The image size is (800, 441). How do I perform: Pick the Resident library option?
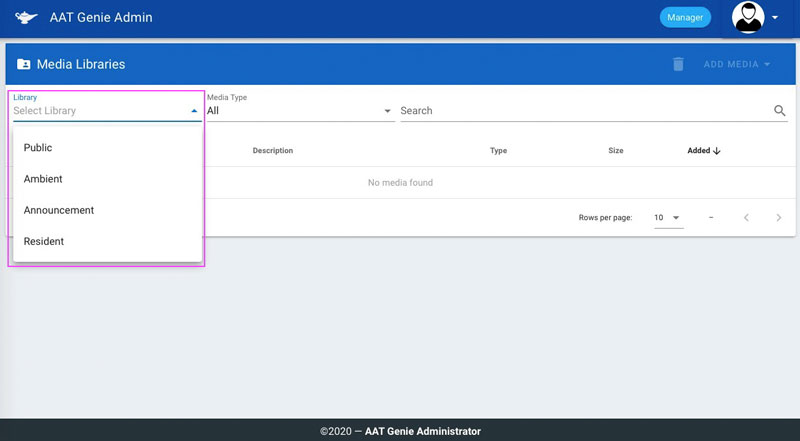pos(45,241)
